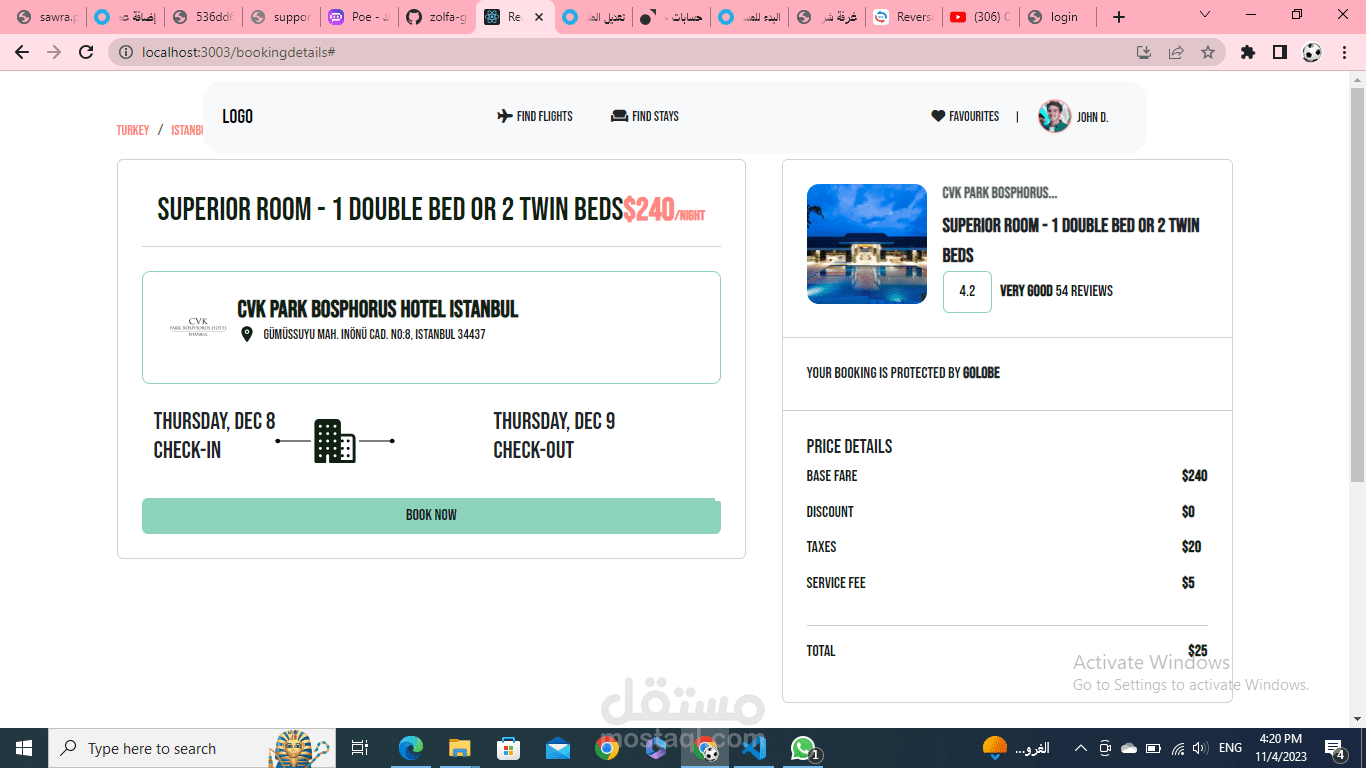This screenshot has height=768, width=1366.
Task: Click the Find Stays bed icon
Action: [619, 116]
